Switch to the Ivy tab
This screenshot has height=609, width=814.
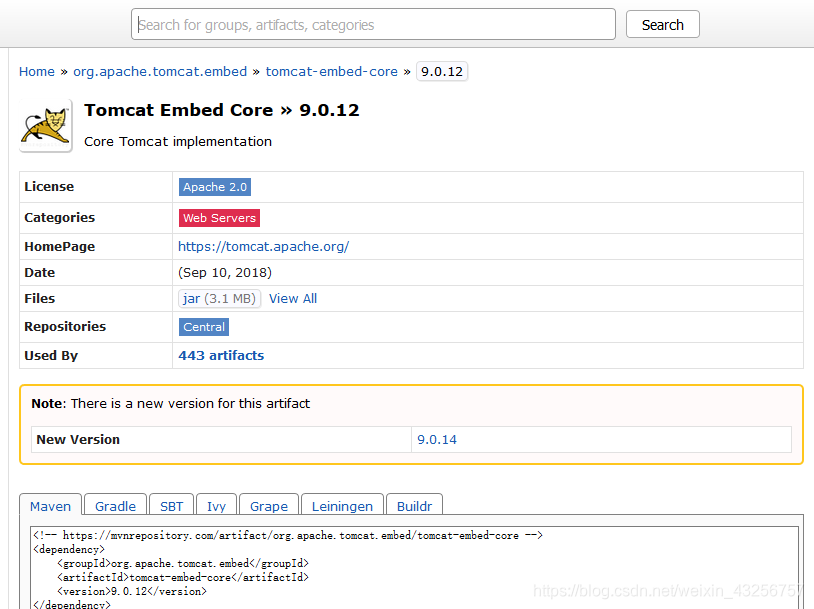tap(216, 506)
